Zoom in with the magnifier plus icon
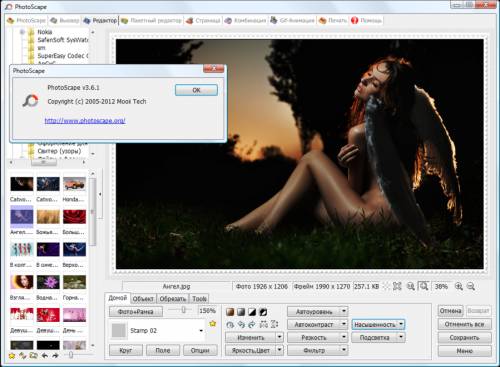The height and width of the screenshot is (367, 500). (459, 286)
